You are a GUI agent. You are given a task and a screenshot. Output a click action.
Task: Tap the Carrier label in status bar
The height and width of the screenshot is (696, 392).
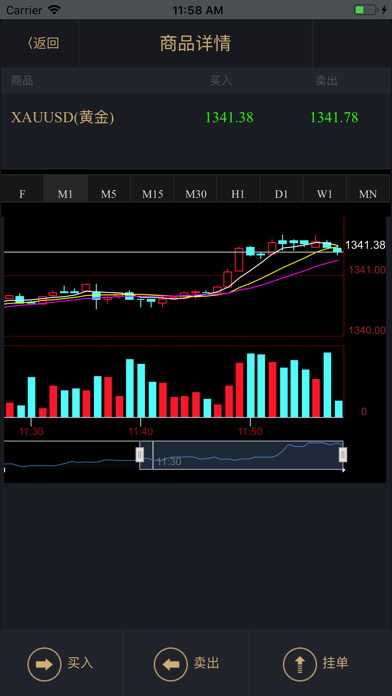25,10
